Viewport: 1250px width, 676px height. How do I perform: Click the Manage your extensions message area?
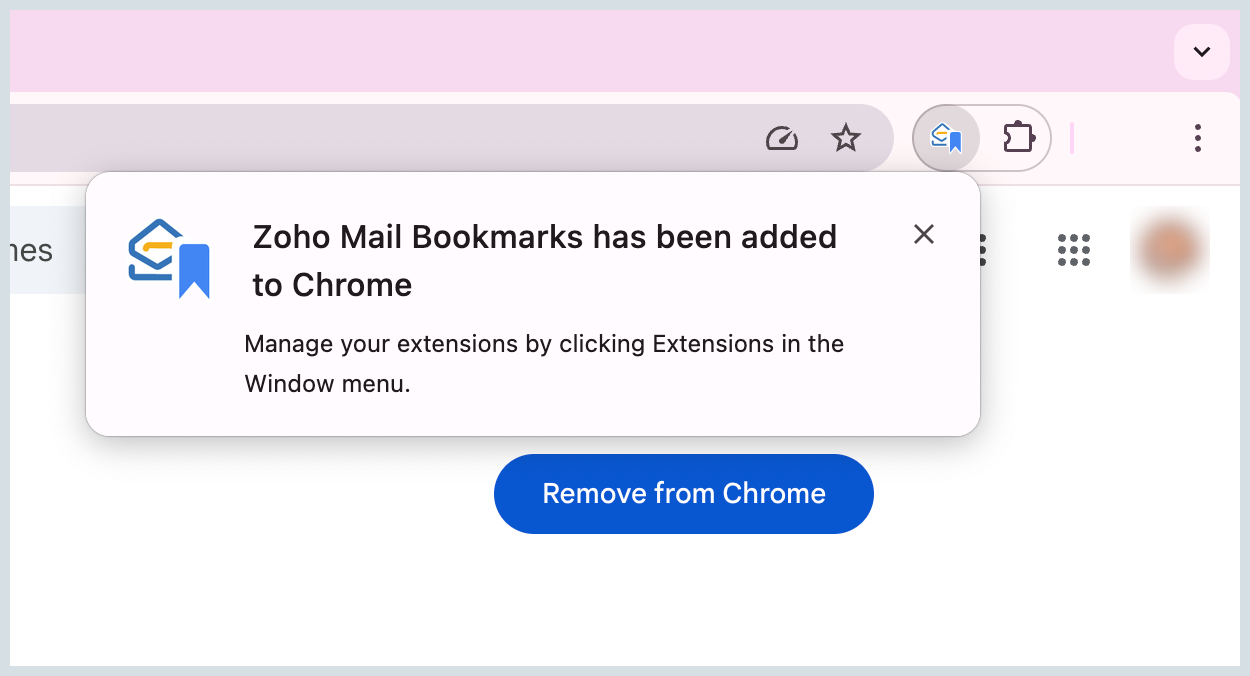(544, 363)
